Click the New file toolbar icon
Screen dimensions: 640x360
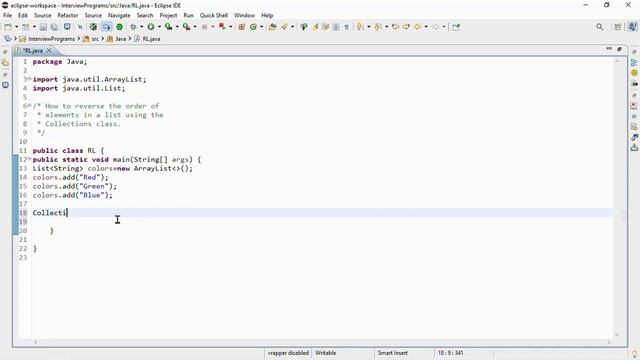tap(8, 27)
